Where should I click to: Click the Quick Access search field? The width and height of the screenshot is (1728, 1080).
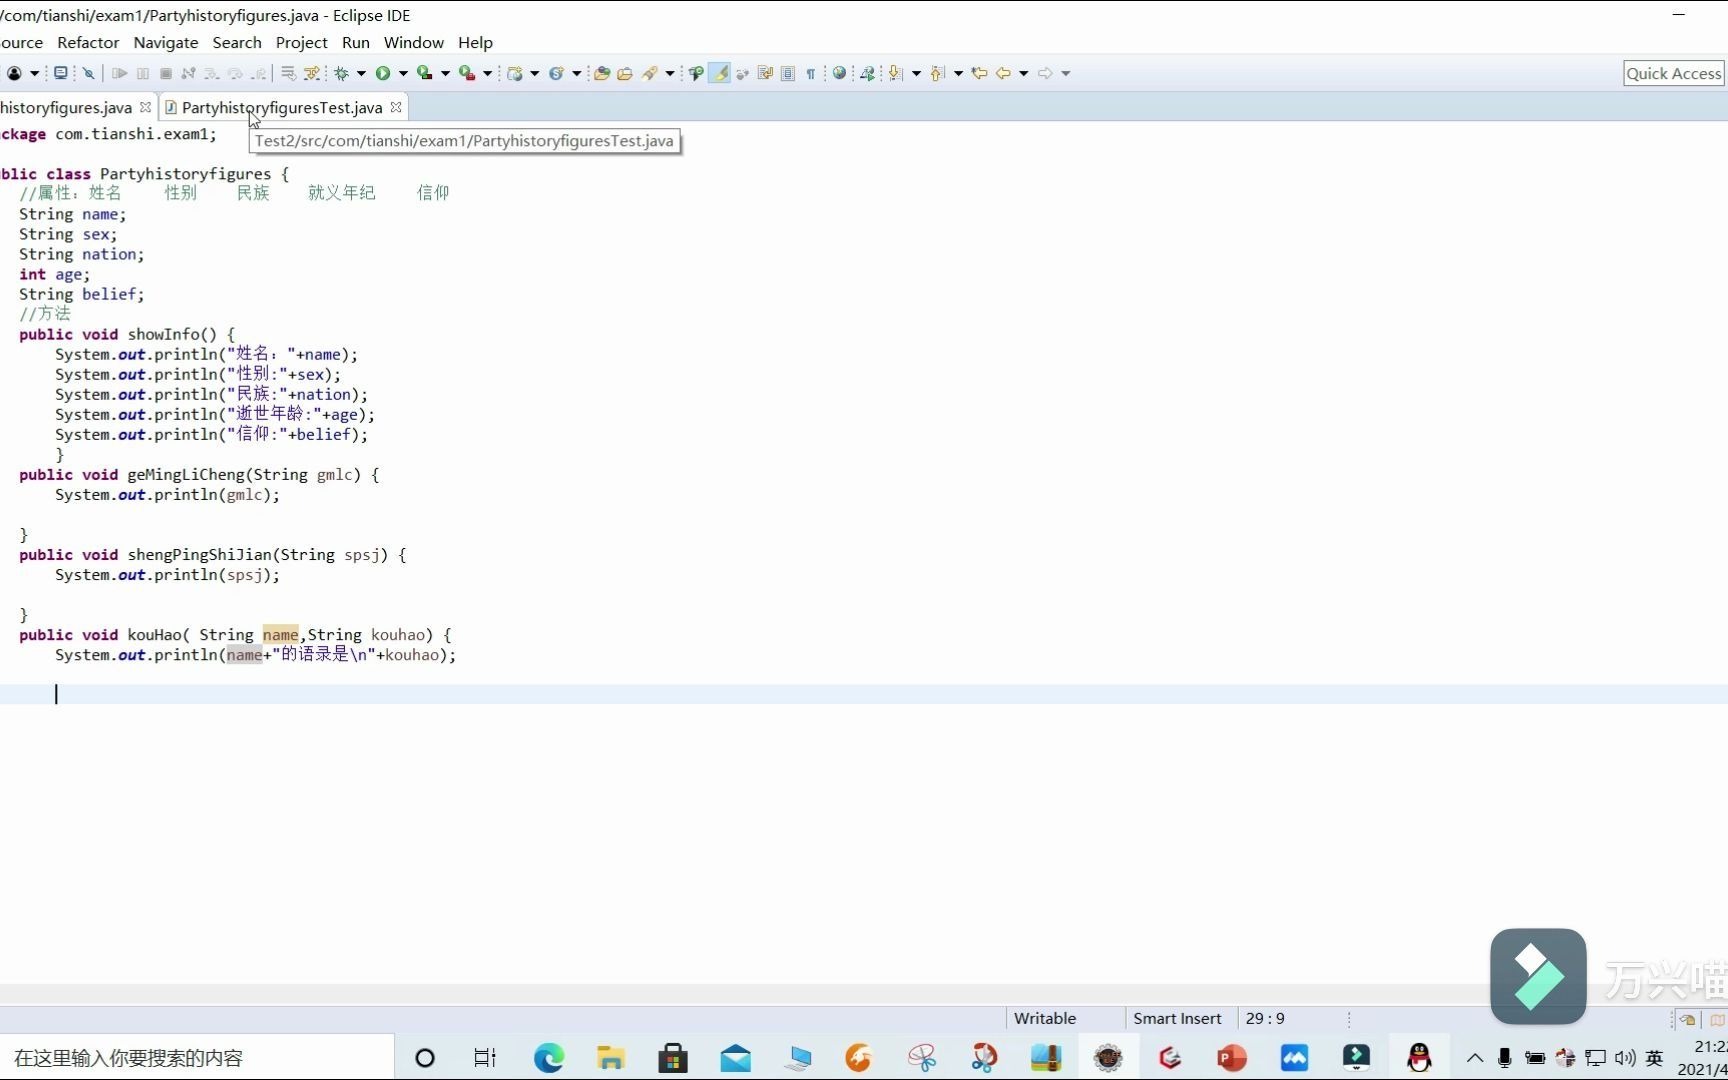[x=1674, y=73]
